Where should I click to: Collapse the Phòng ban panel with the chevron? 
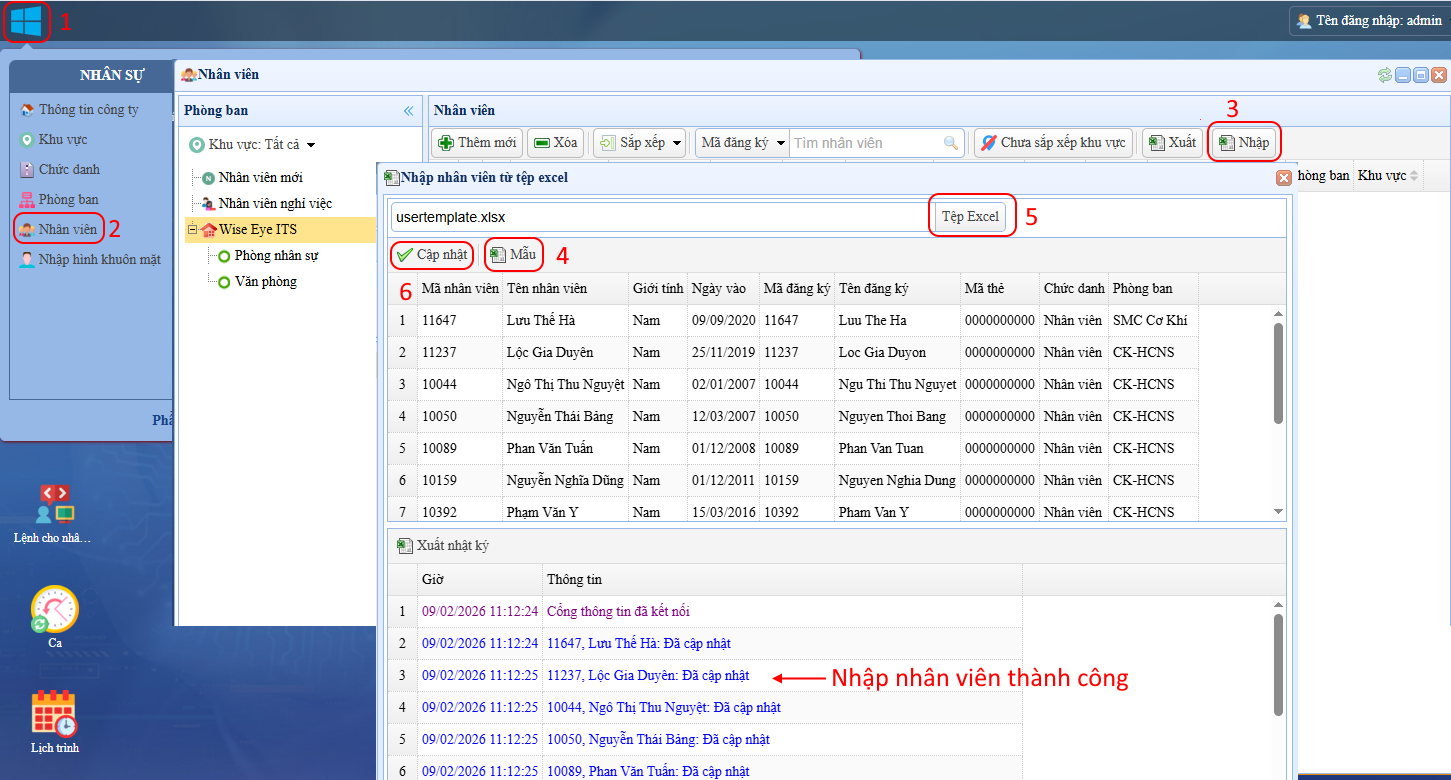(x=408, y=111)
